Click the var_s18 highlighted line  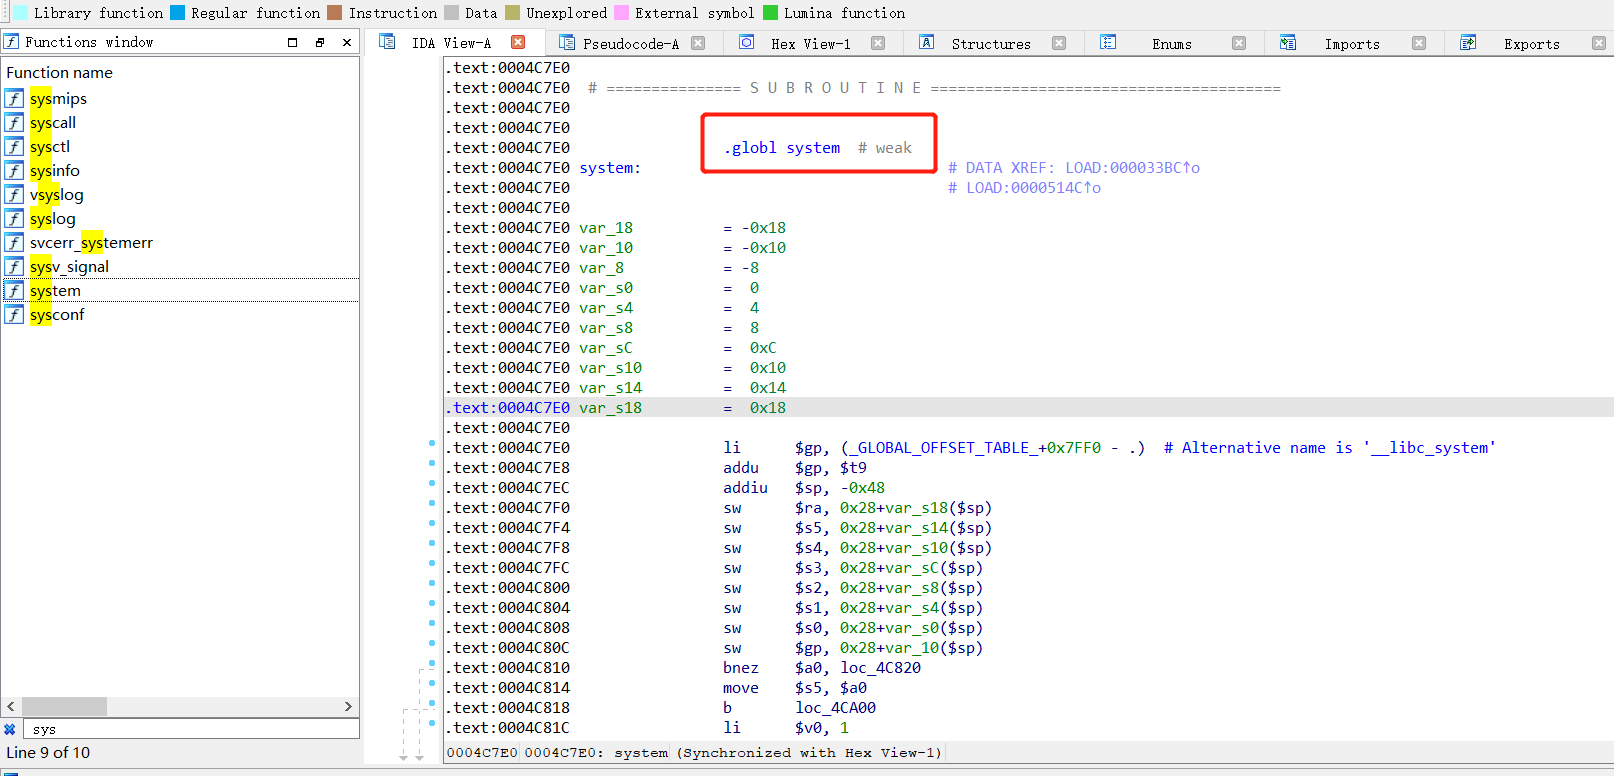coord(1028,408)
